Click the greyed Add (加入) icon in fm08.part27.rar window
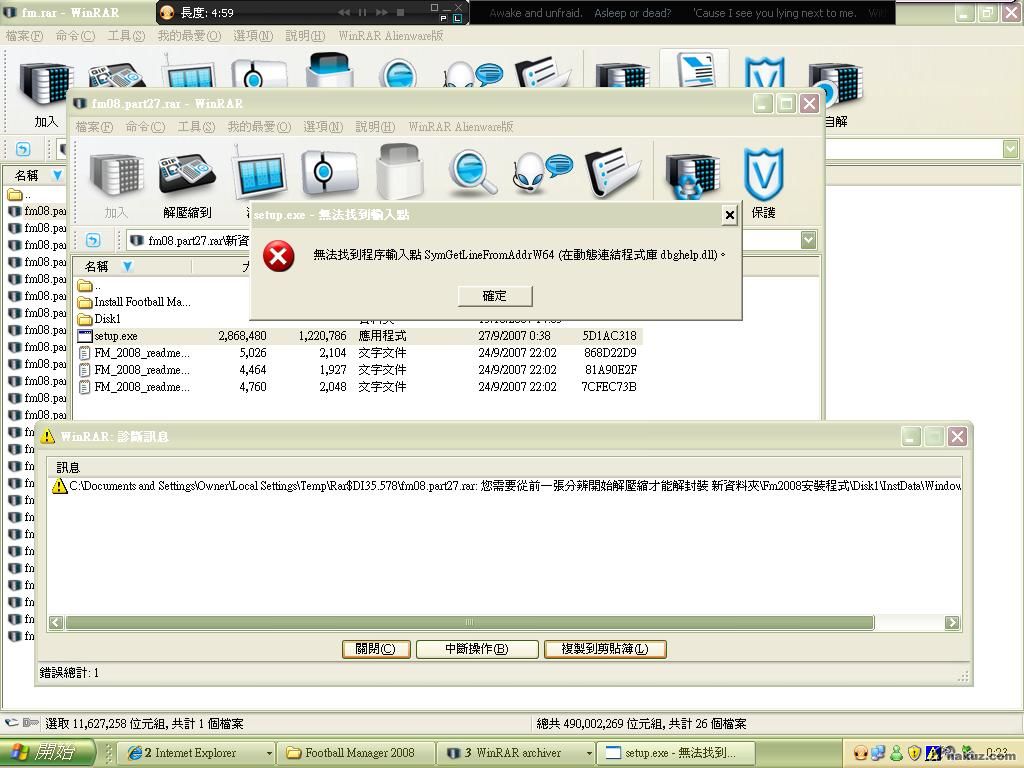This screenshot has width=1024, height=768. pos(116,175)
